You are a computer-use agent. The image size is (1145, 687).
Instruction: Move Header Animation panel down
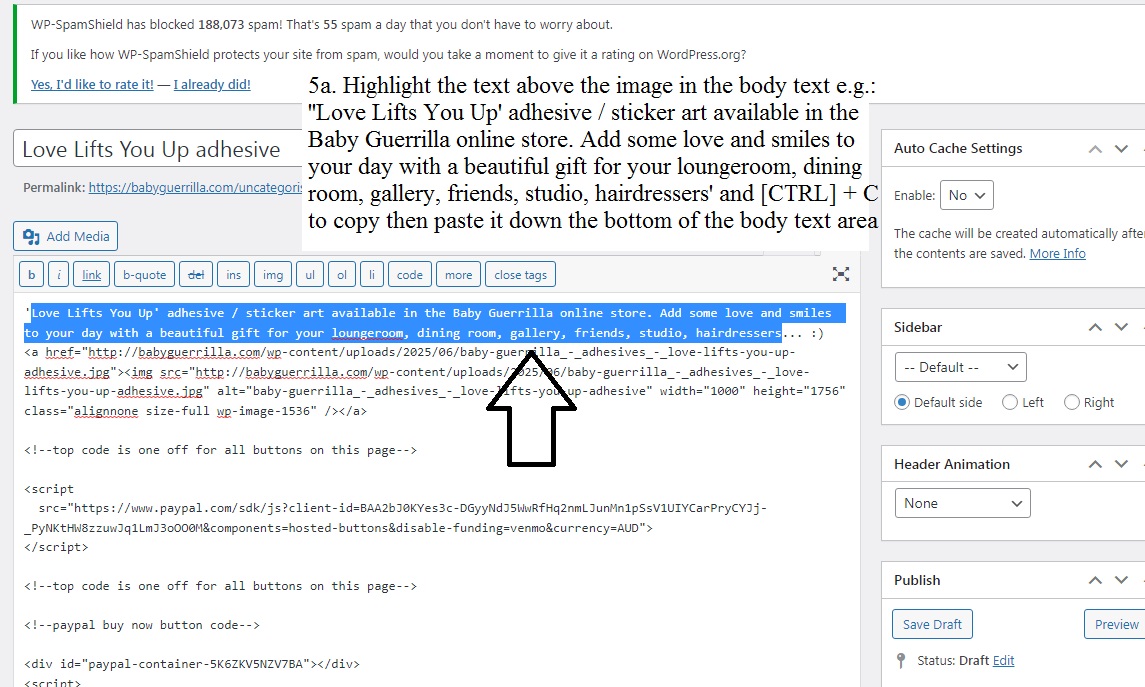tap(1122, 464)
